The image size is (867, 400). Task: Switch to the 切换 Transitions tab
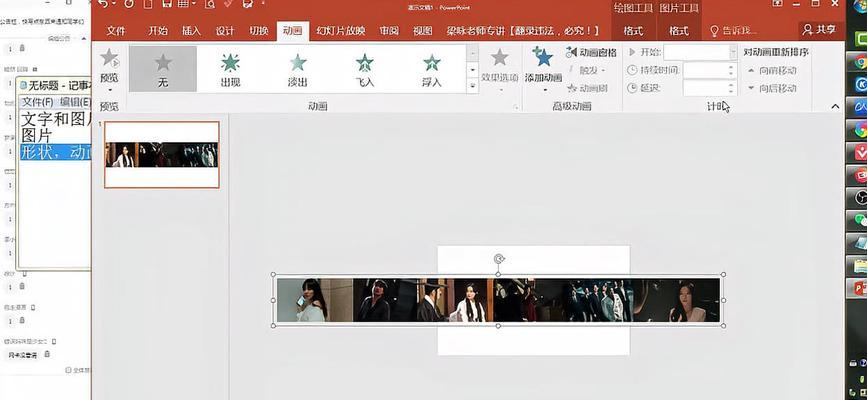coord(258,31)
